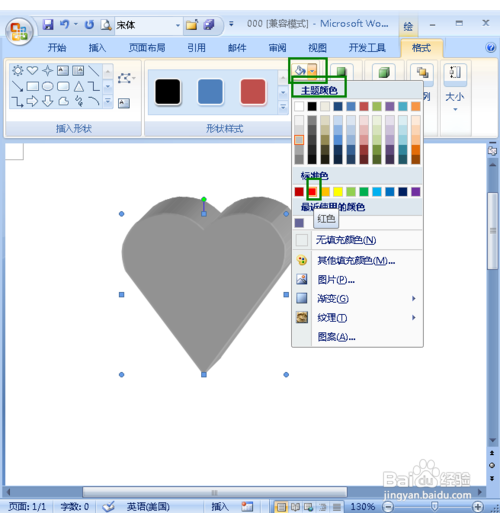
Task: Switch to full screen reading view
Action: click(x=295, y=507)
